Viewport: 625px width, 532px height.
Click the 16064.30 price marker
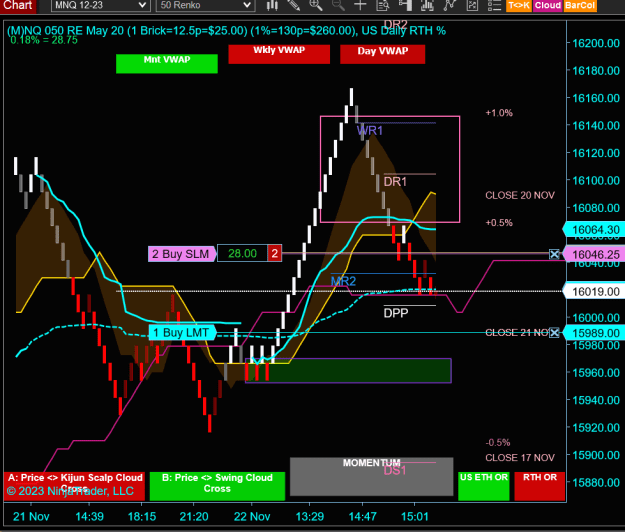click(594, 230)
